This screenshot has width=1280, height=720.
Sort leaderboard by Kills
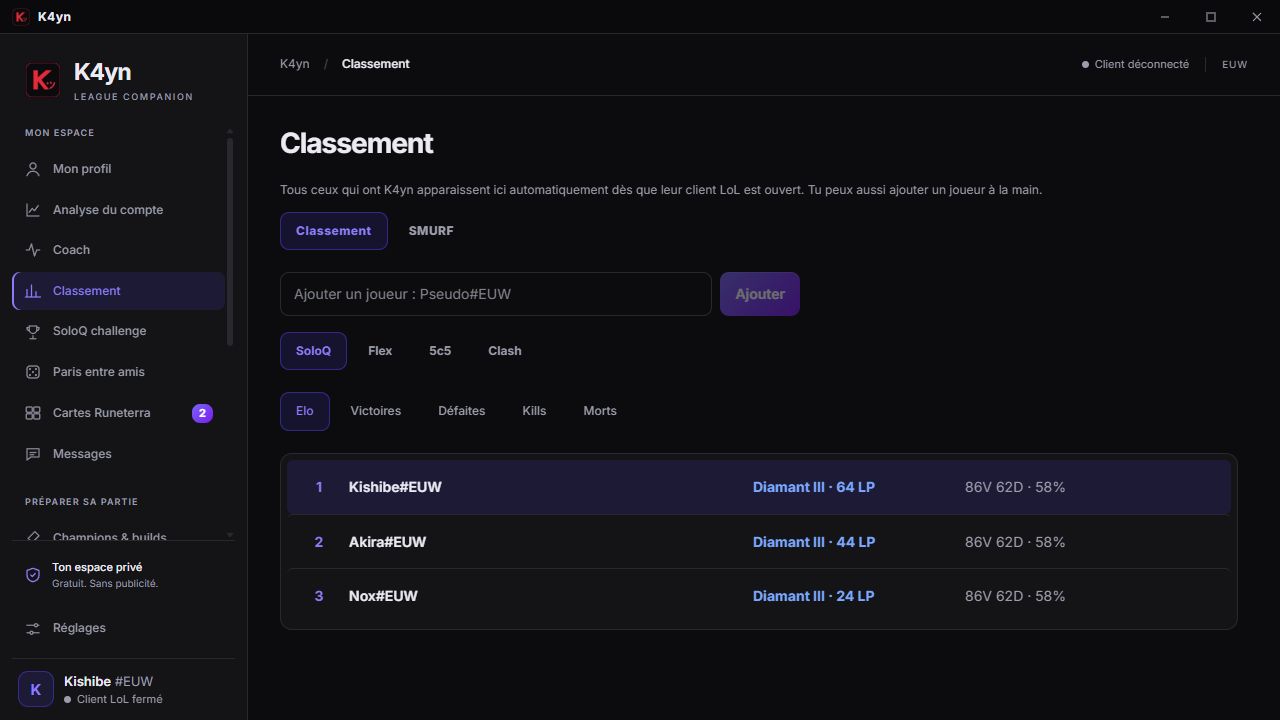tap(534, 411)
